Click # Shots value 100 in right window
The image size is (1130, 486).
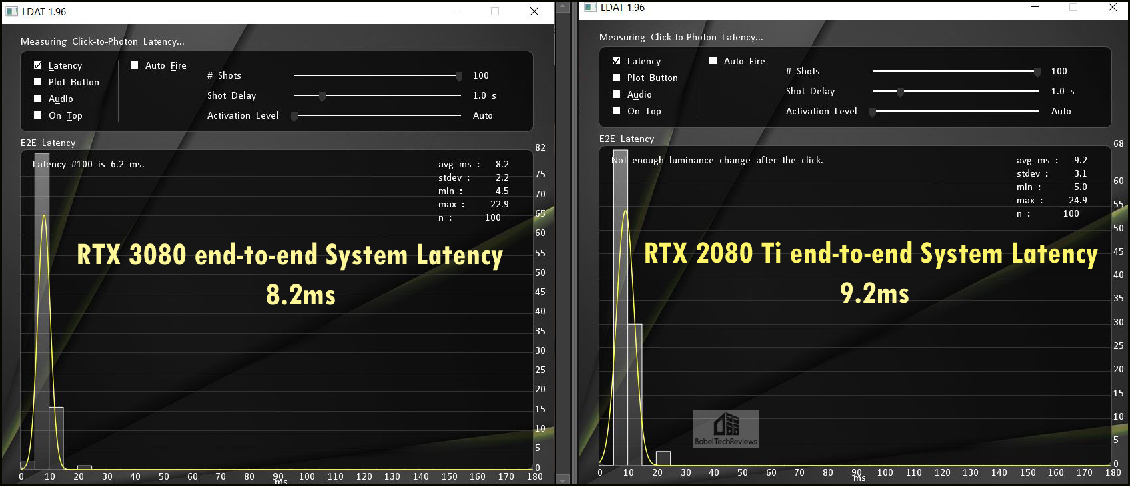tap(1059, 71)
